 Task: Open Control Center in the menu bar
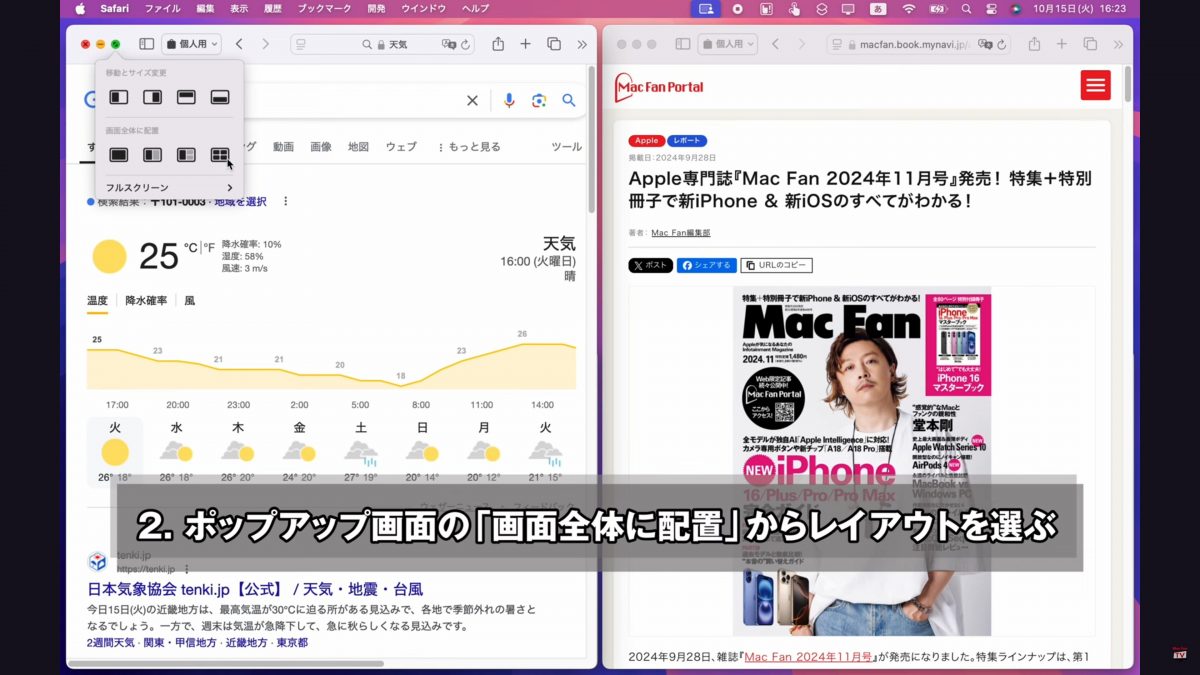point(990,9)
